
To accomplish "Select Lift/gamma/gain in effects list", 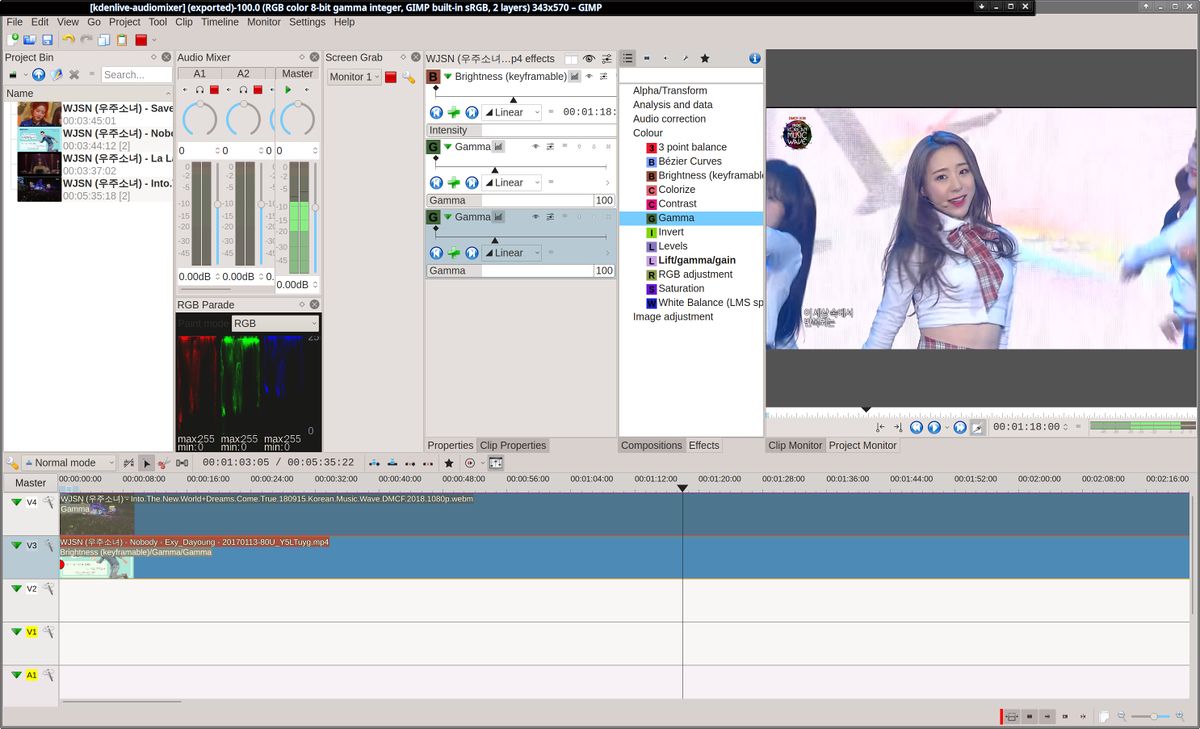I will coord(697,260).
